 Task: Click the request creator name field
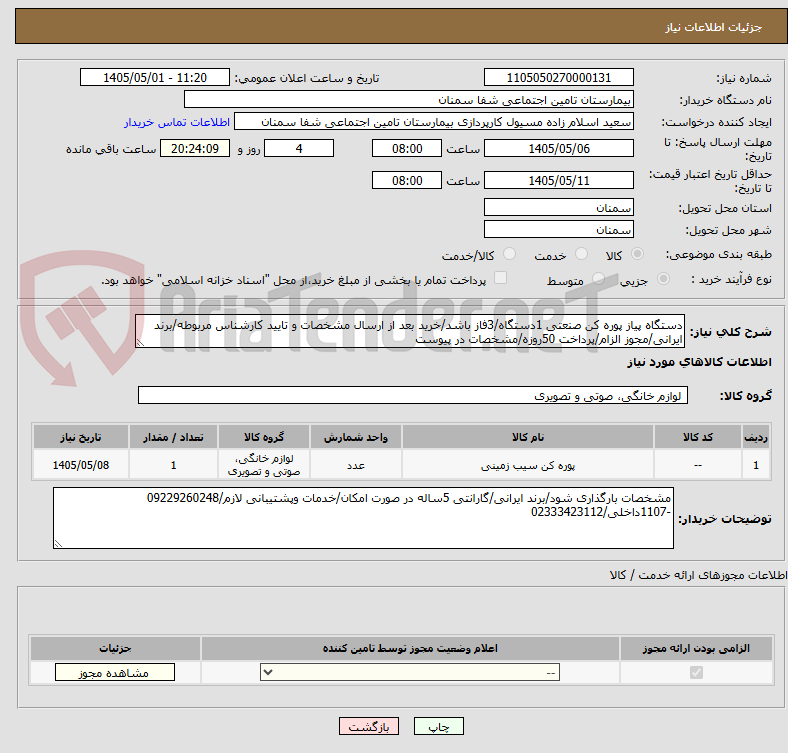434,122
